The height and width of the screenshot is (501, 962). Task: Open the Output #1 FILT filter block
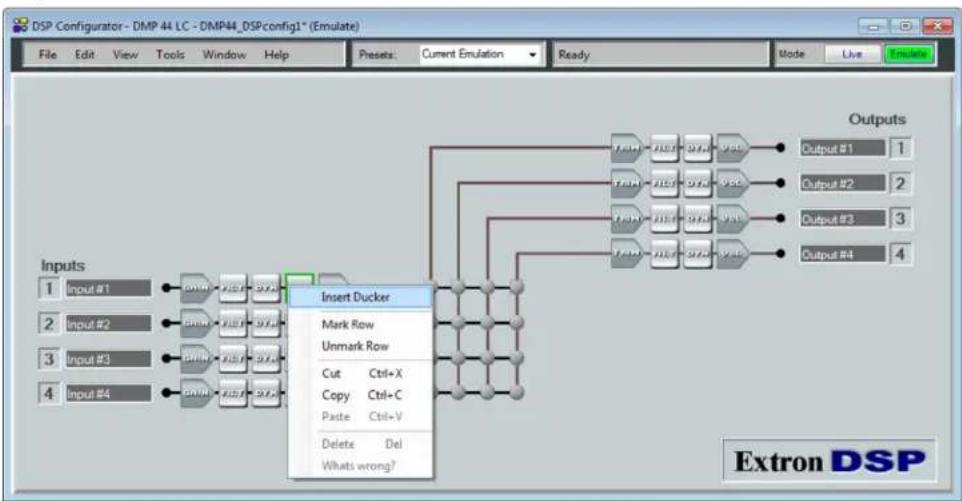point(664,148)
